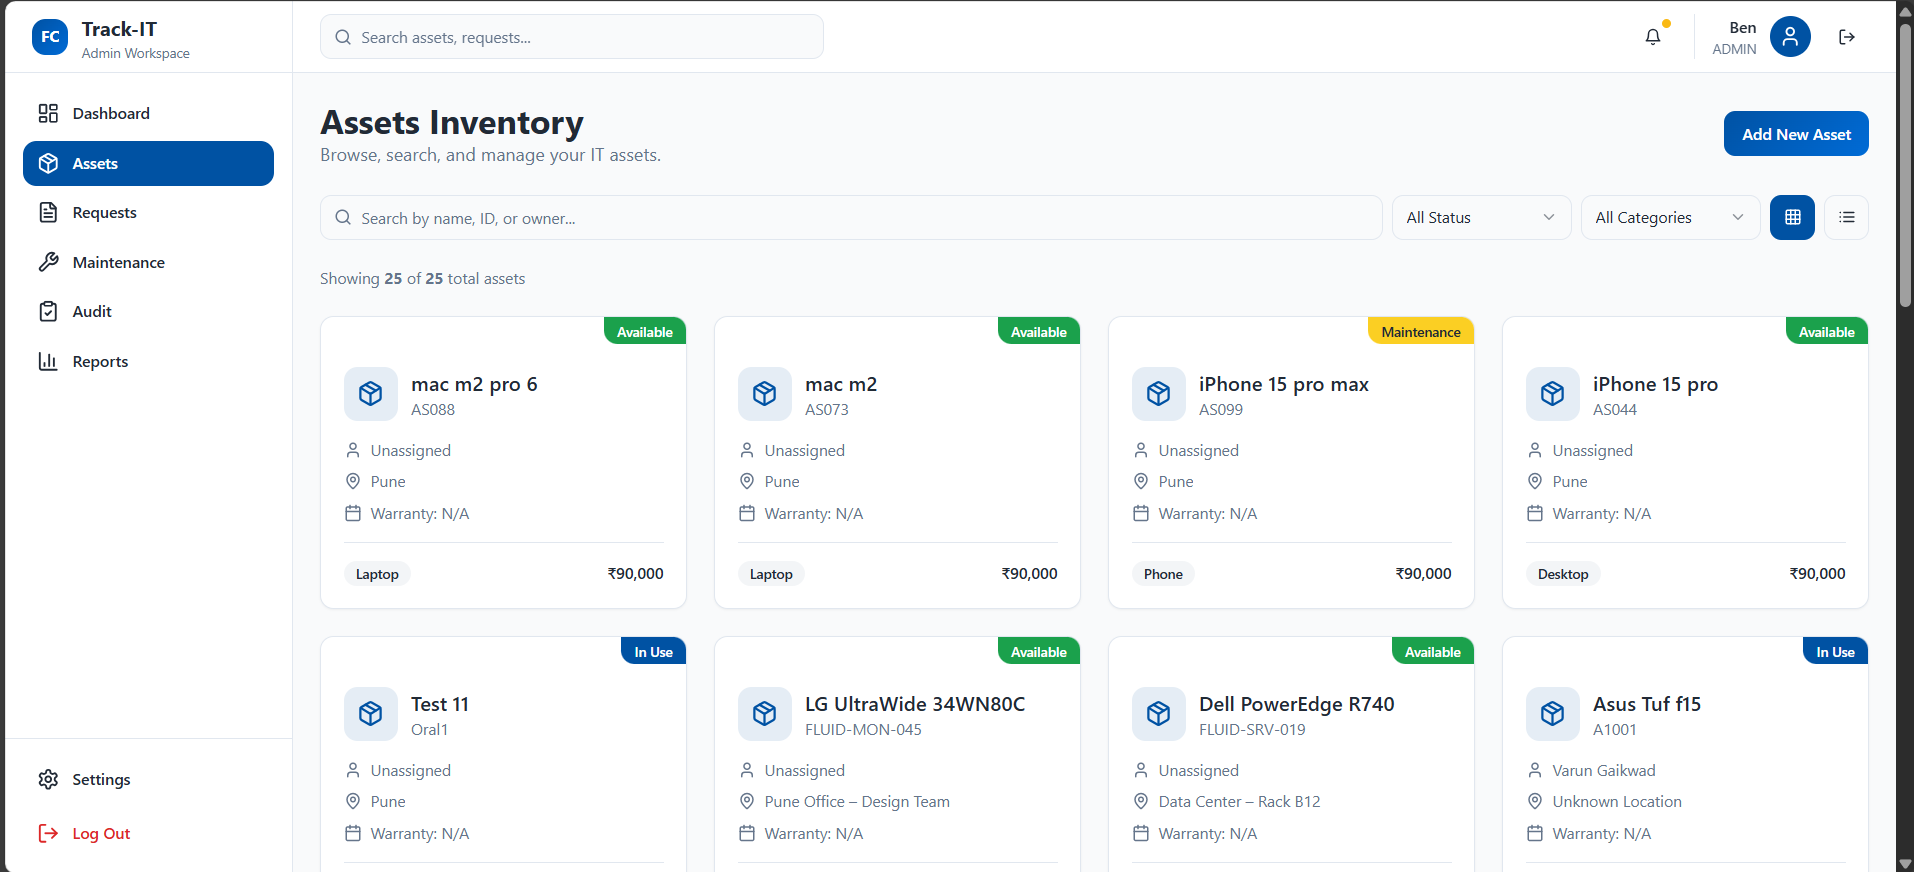Click cube icon on Test 11 card

(371, 714)
